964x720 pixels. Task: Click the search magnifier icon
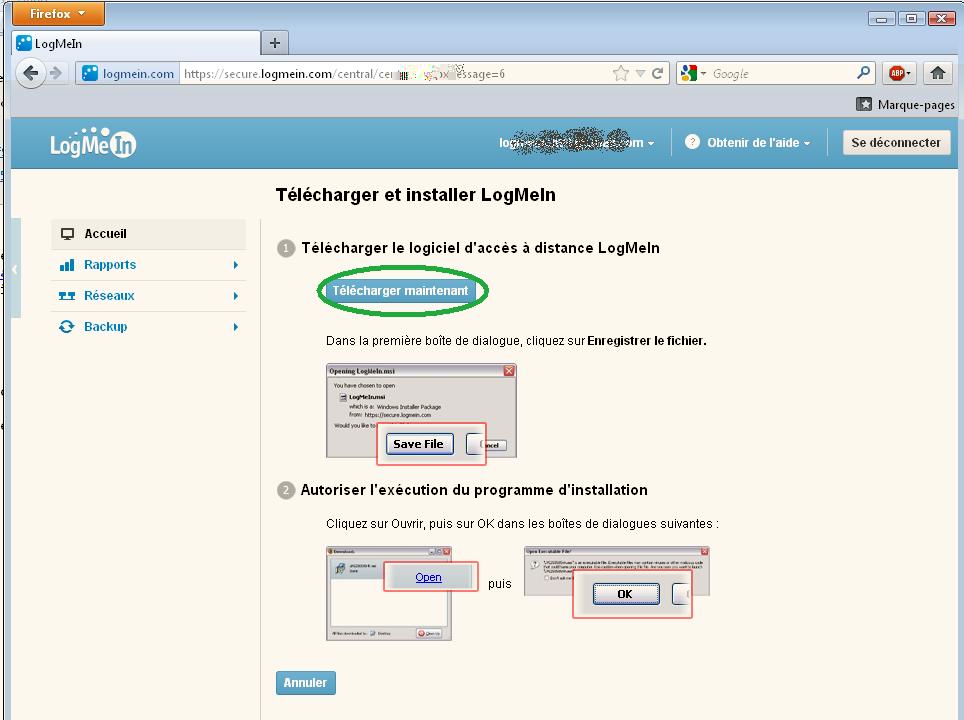click(863, 73)
